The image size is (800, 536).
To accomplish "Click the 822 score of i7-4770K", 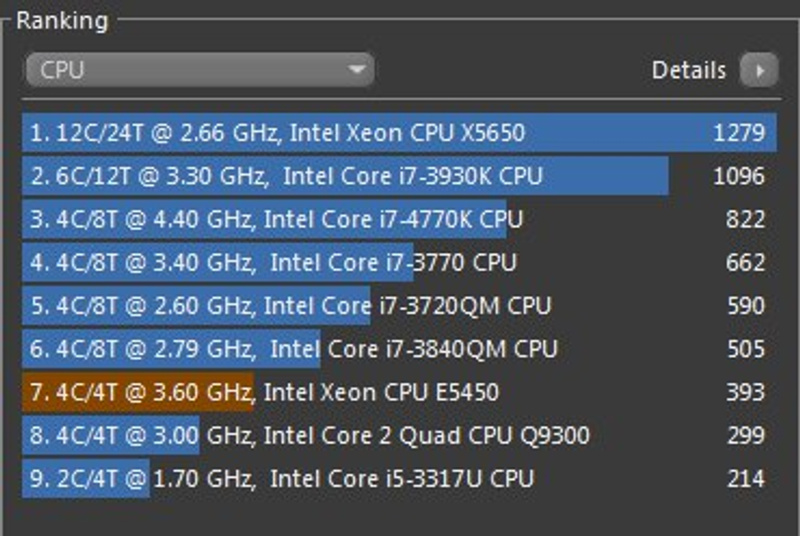I will [745, 219].
